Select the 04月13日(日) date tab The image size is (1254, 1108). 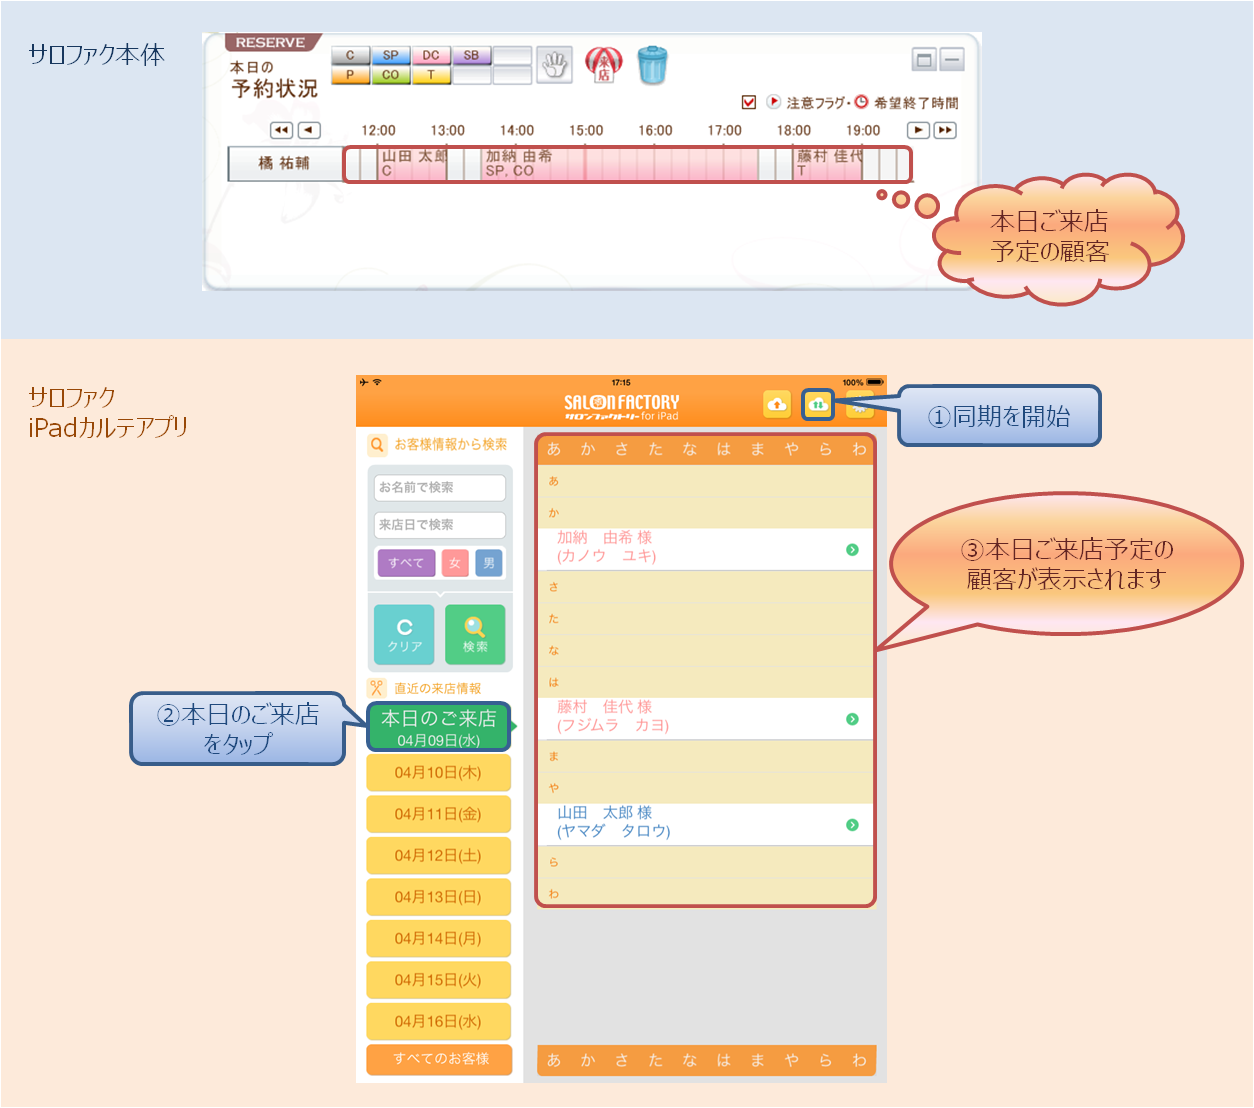[439, 897]
